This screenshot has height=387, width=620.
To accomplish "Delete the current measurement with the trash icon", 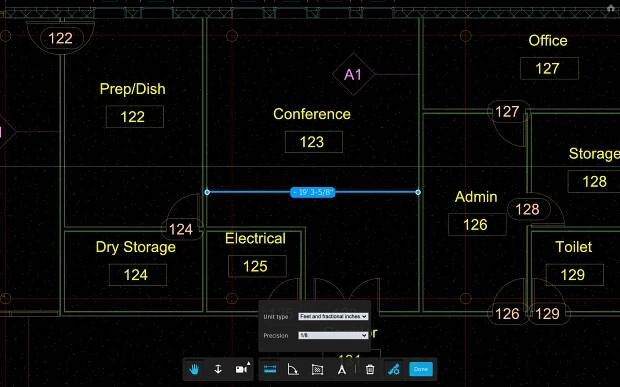I will (x=370, y=369).
